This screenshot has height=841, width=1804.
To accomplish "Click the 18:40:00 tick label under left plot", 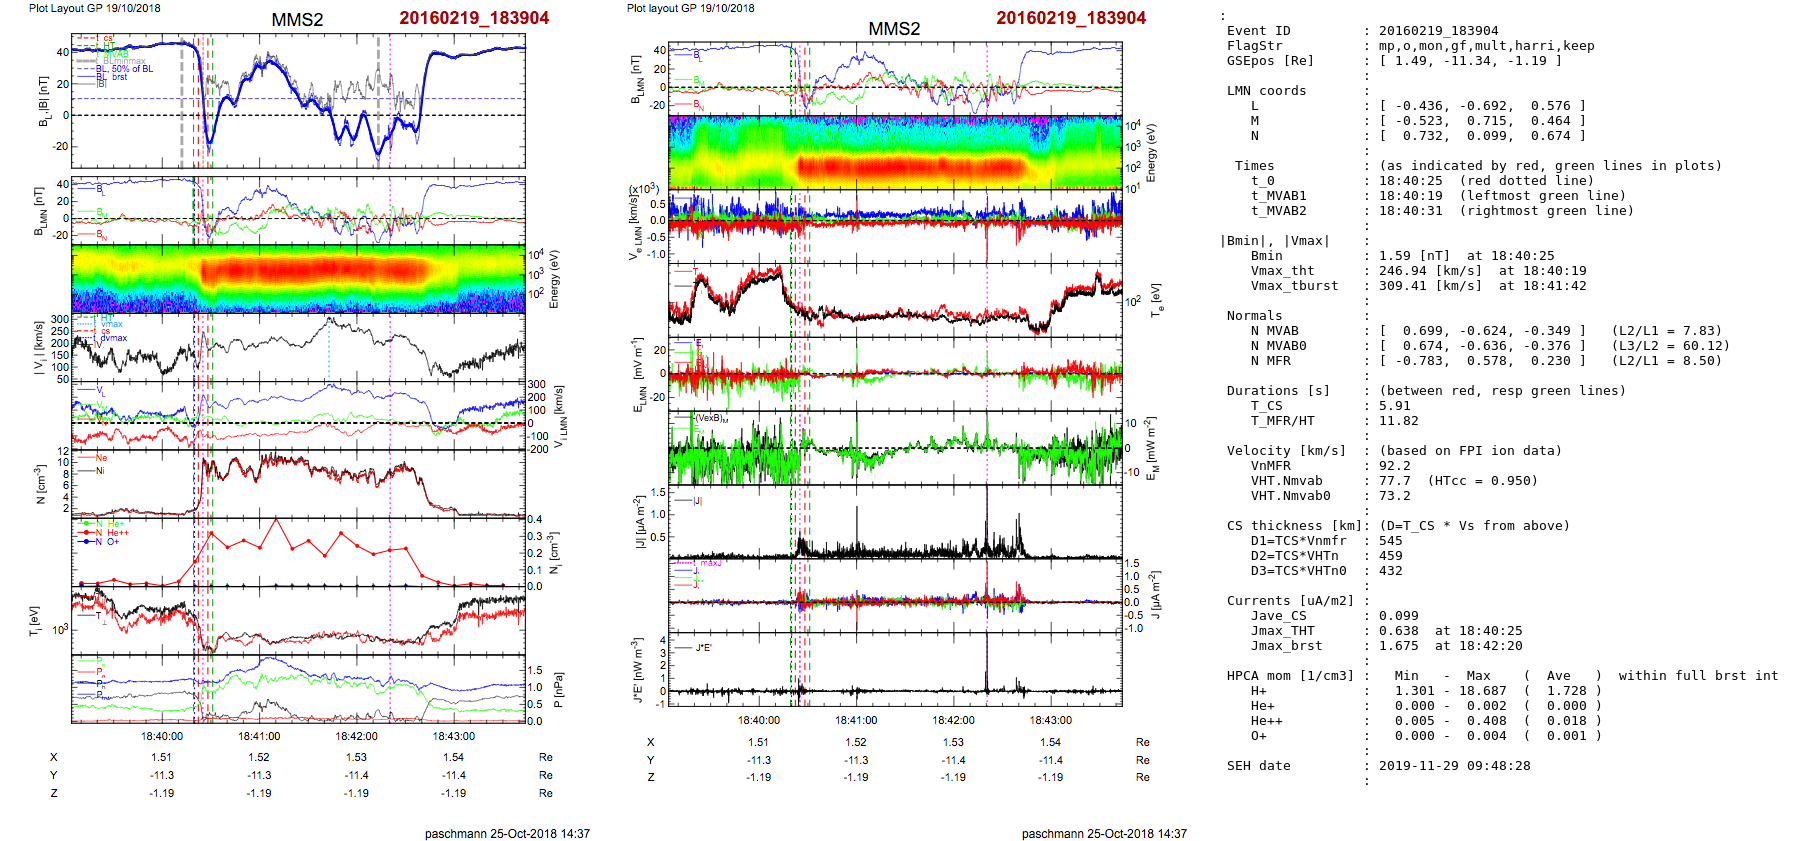I will [162, 736].
